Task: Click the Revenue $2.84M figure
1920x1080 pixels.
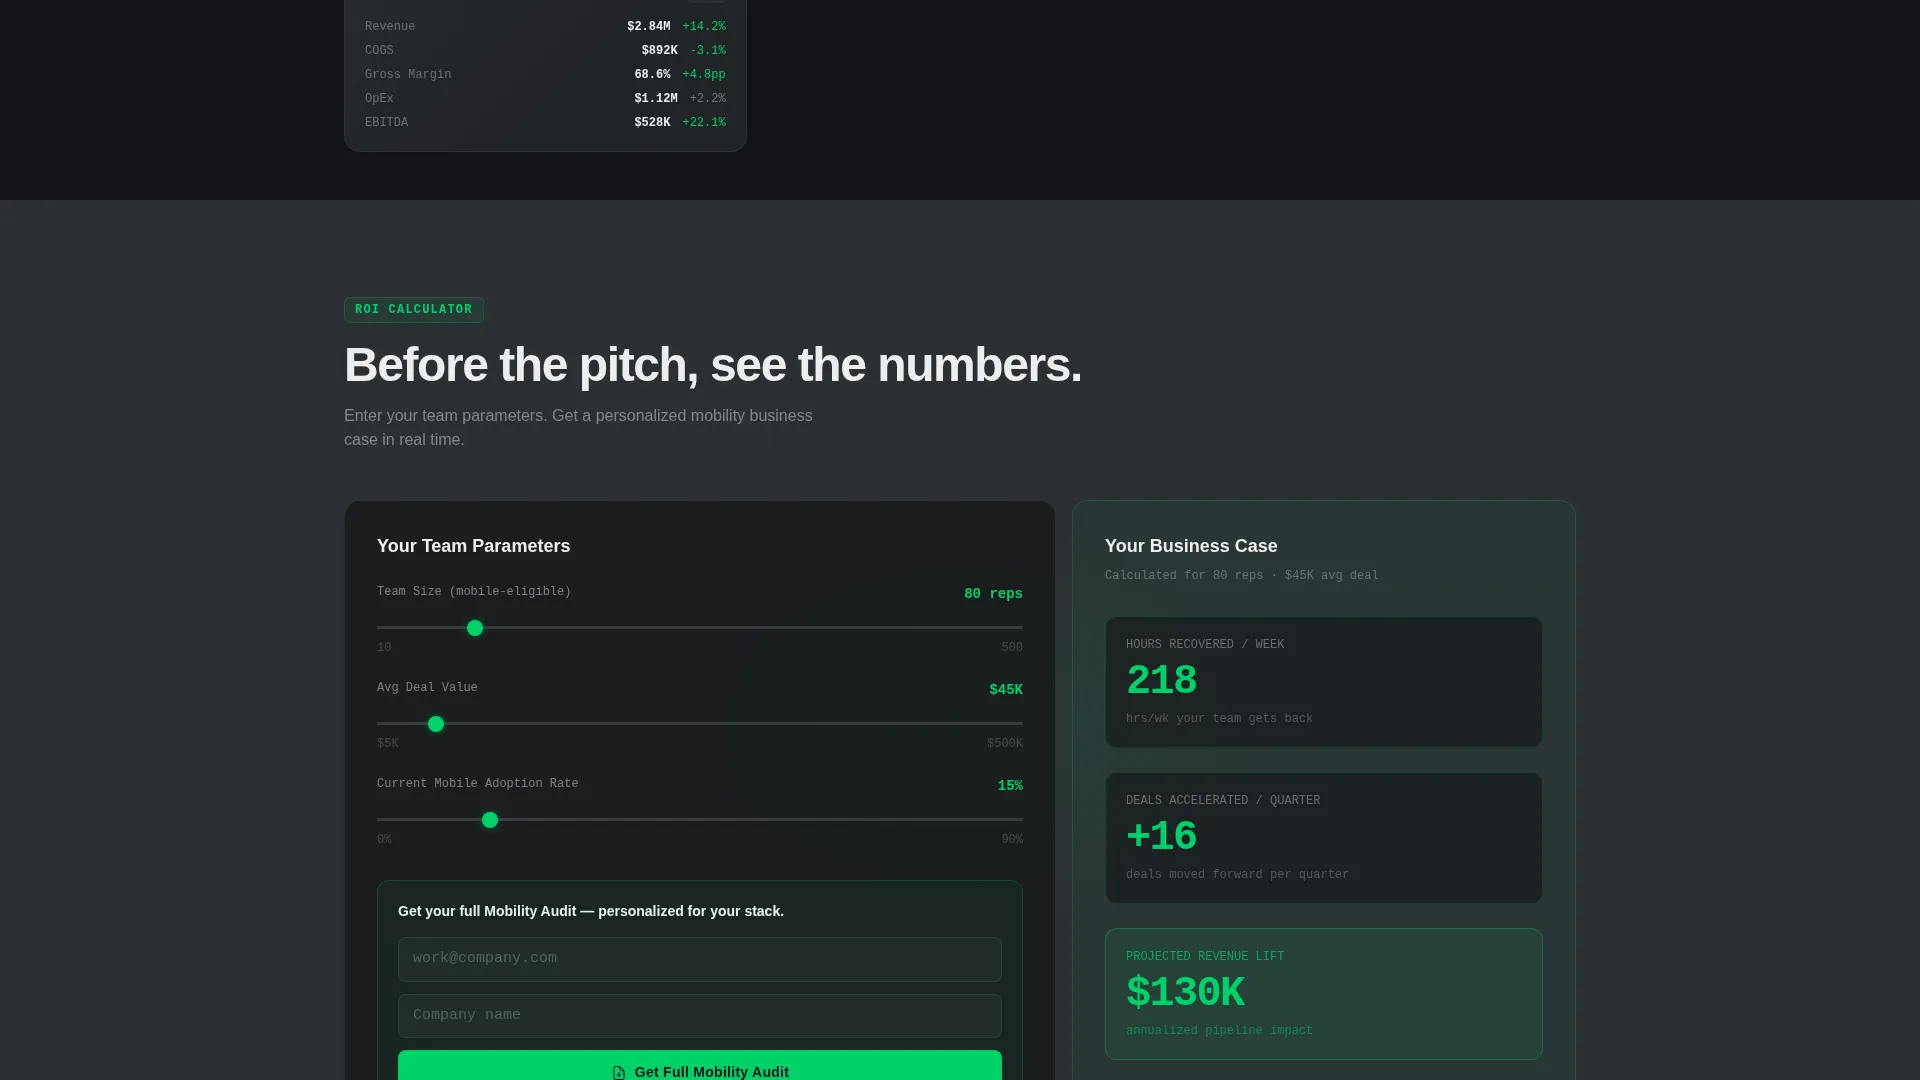Action: [649, 27]
